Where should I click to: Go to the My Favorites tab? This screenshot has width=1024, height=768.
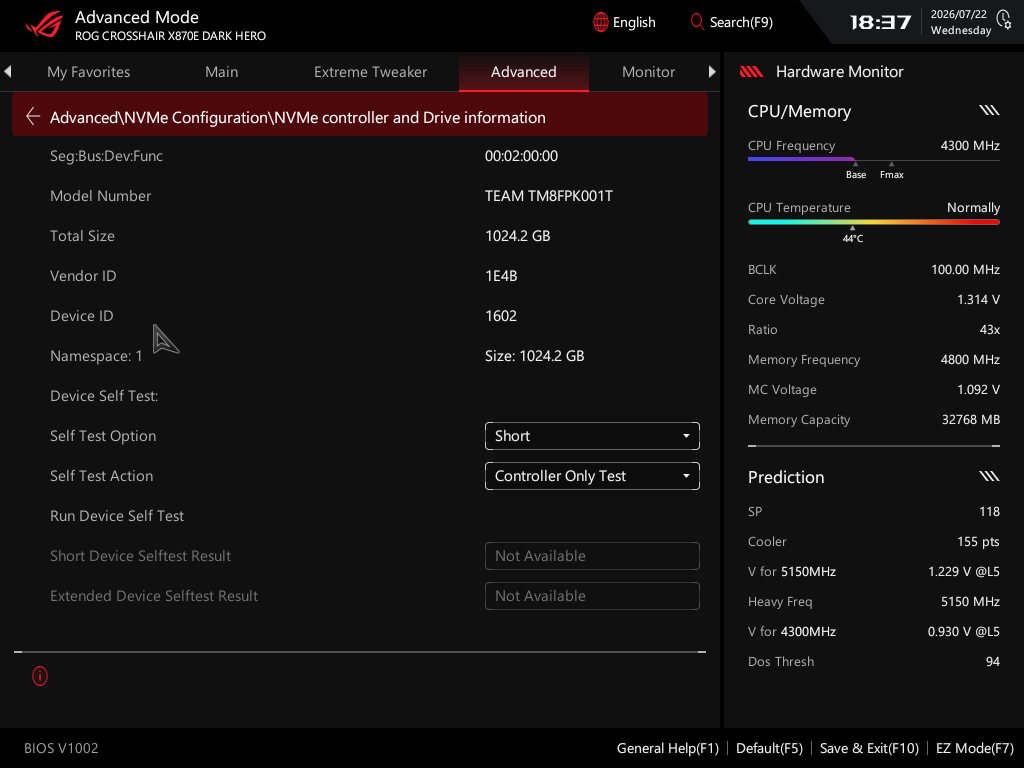click(89, 72)
